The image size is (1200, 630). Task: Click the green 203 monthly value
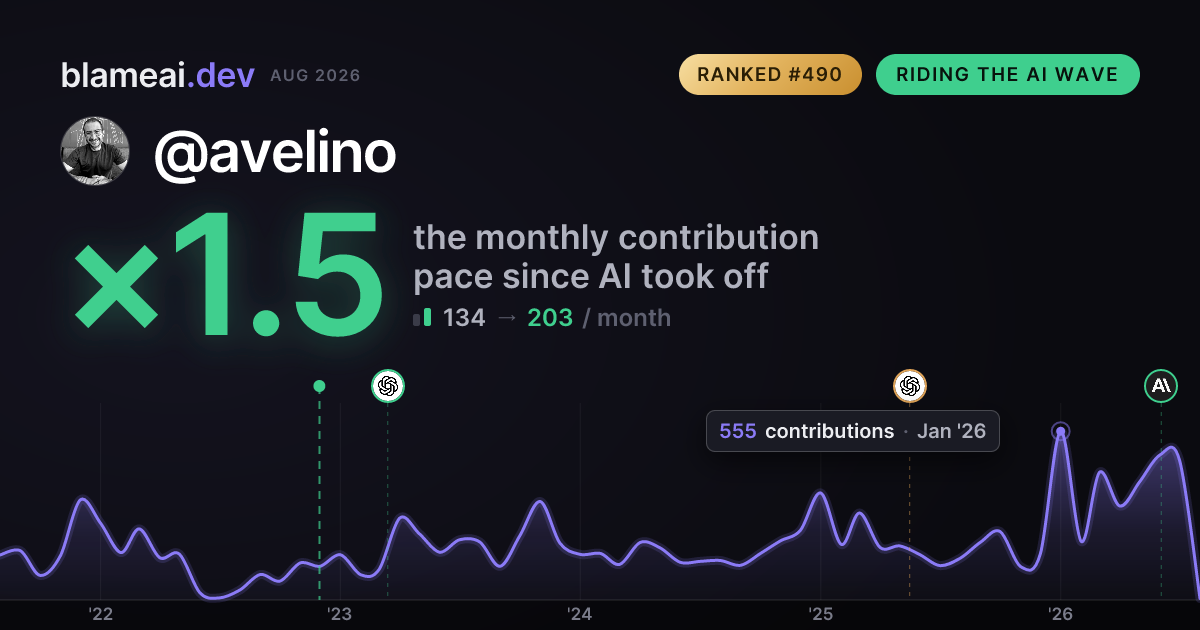[x=550, y=318]
